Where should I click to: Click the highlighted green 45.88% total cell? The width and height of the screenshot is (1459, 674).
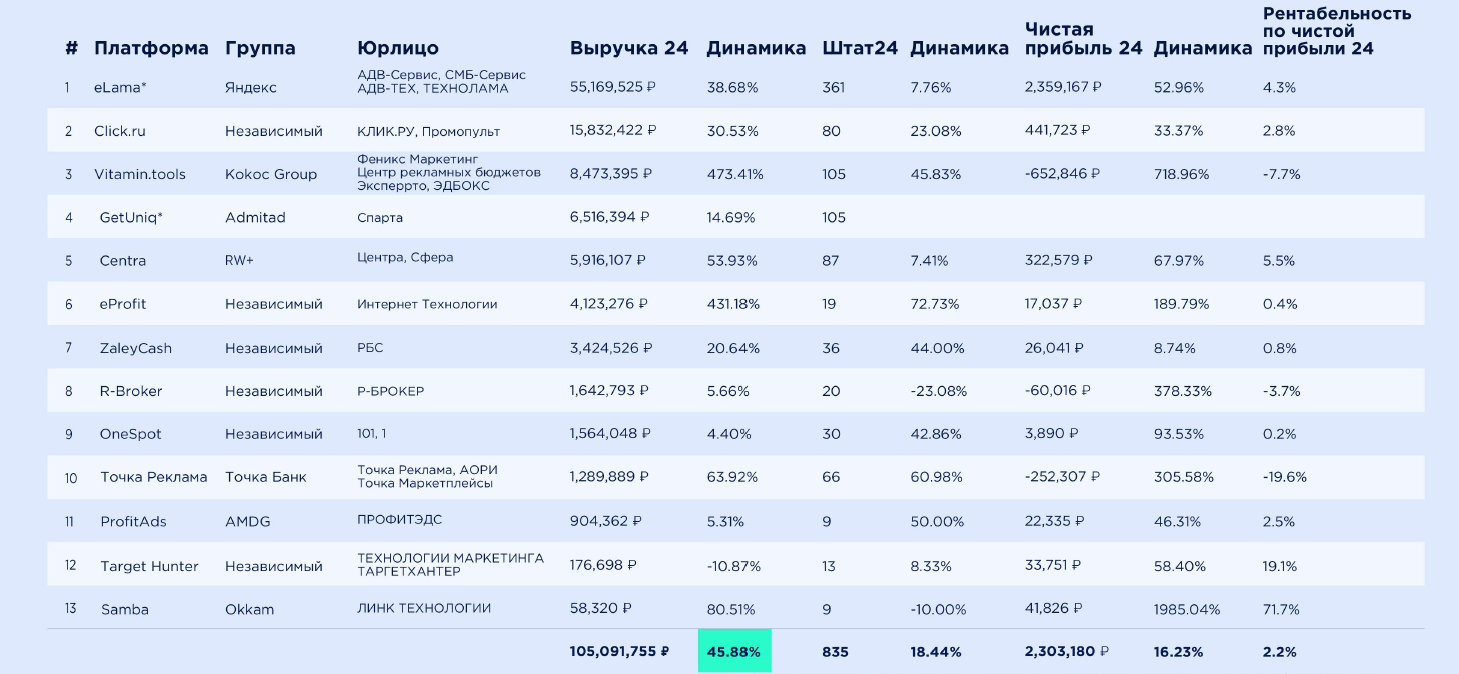(x=734, y=651)
